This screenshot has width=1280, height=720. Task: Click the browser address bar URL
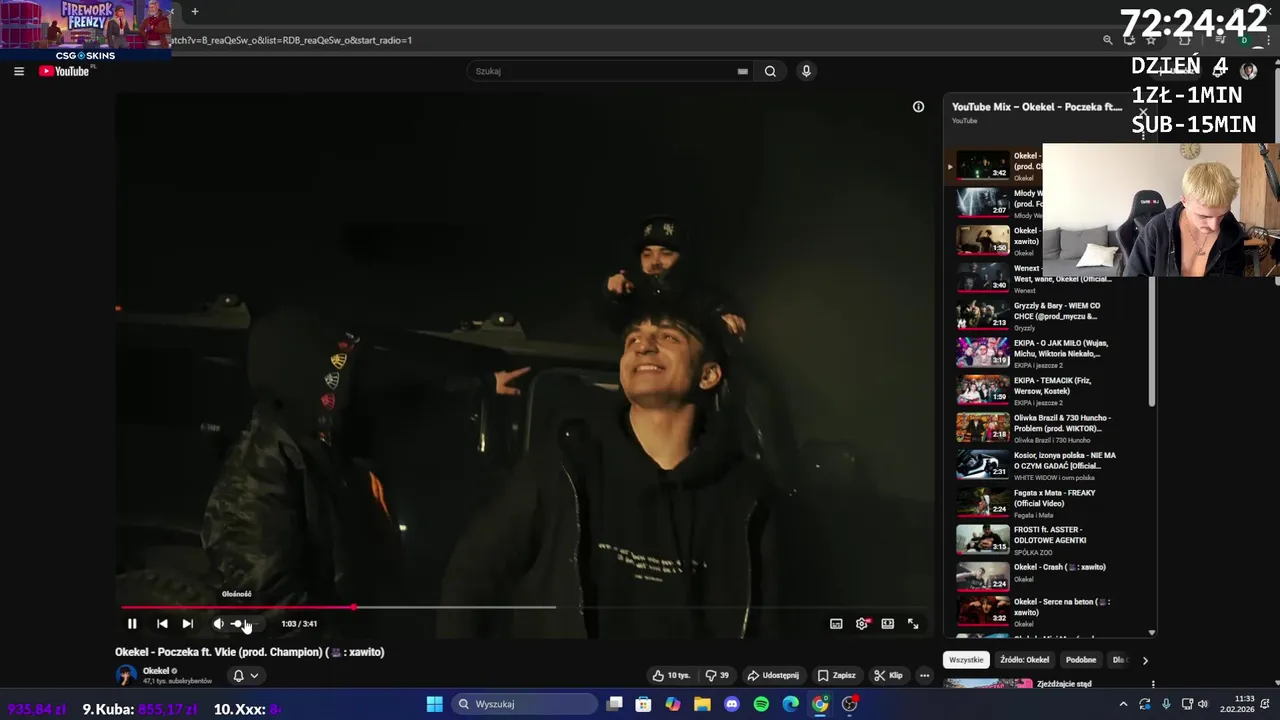click(292, 40)
